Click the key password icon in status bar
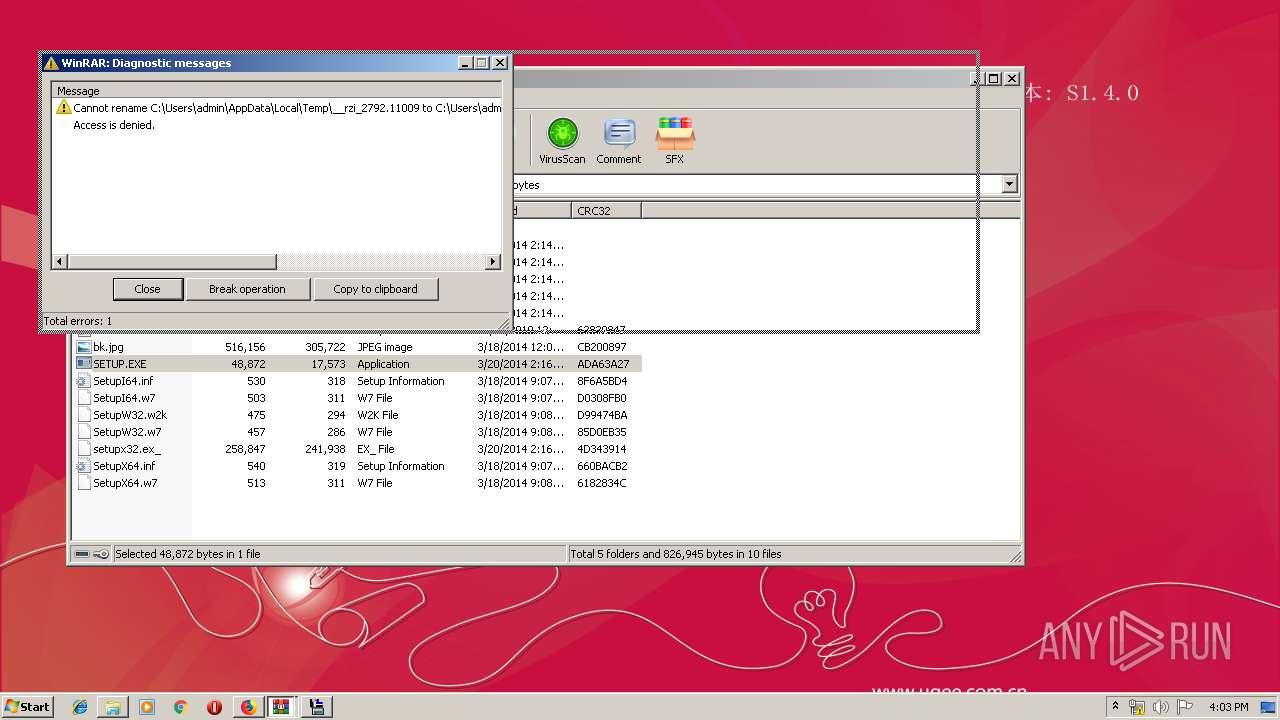Image resolution: width=1280 pixels, height=720 pixels. coord(101,554)
